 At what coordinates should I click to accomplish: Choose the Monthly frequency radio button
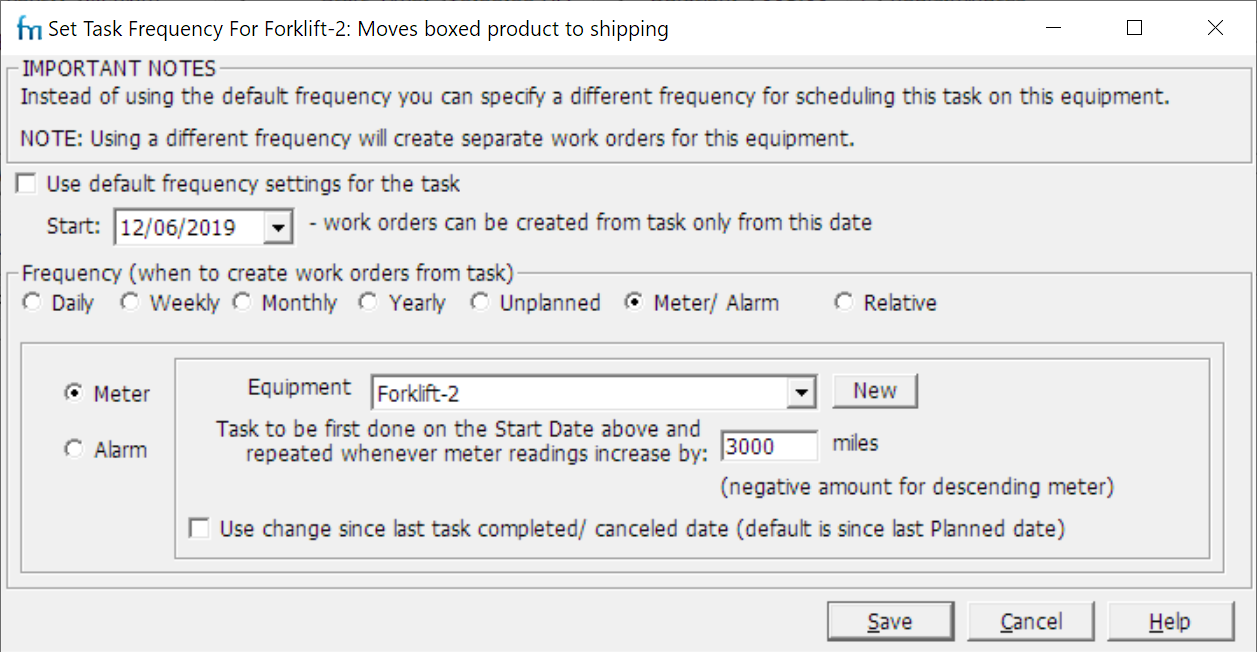pos(242,303)
